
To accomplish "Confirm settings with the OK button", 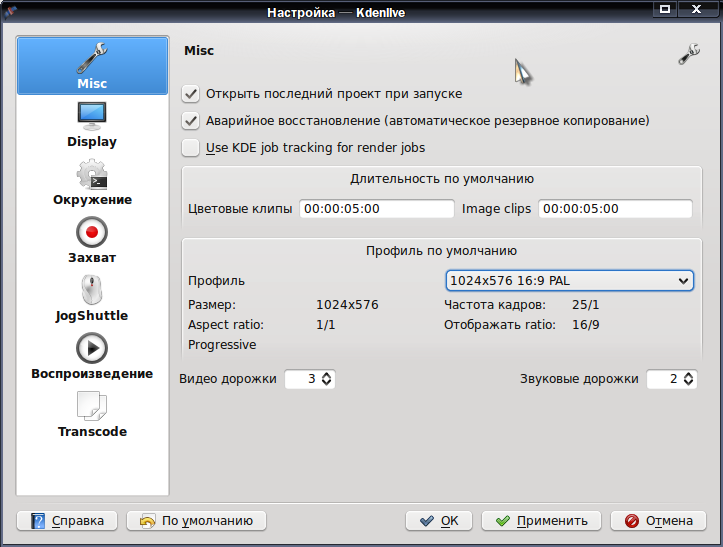I will click(439, 521).
